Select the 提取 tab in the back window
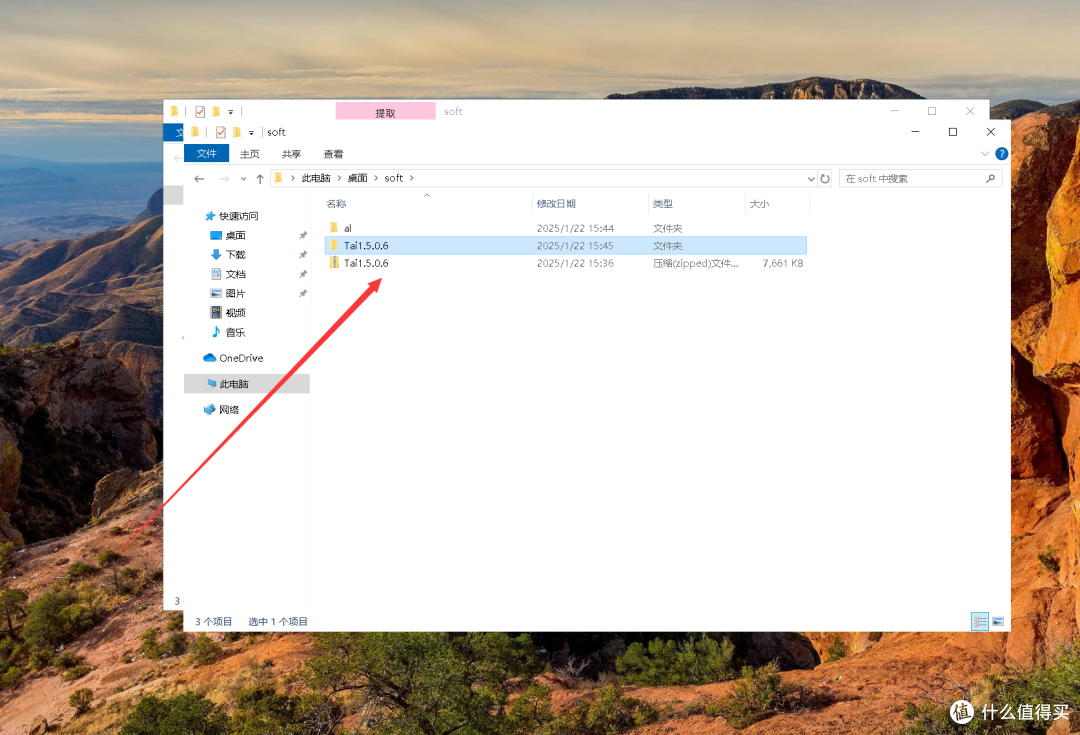This screenshot has height=735, width=1080. 385,112
